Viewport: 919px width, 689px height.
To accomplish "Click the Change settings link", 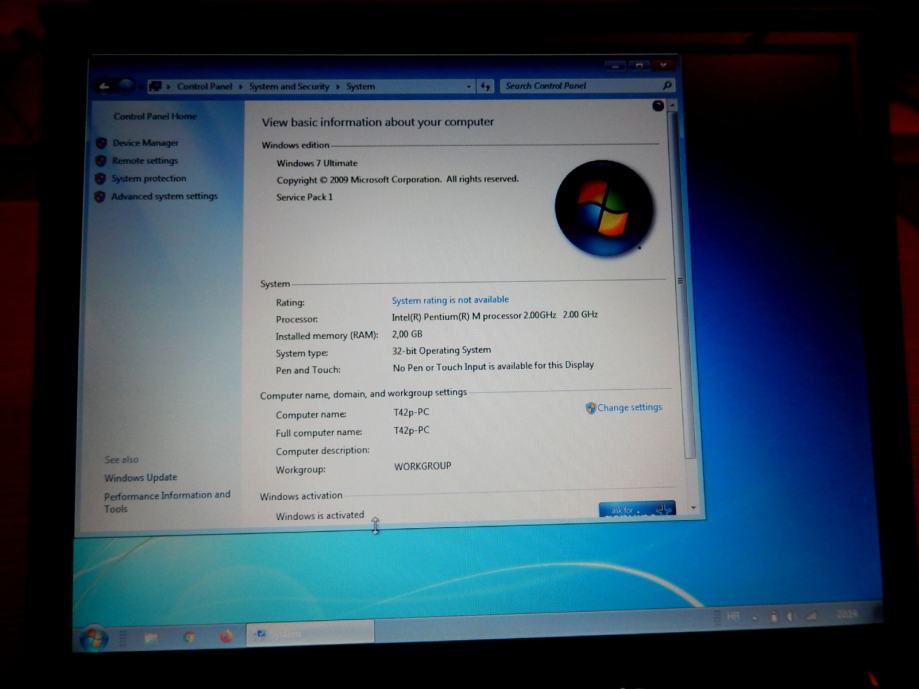I will (x=629, y=407).
